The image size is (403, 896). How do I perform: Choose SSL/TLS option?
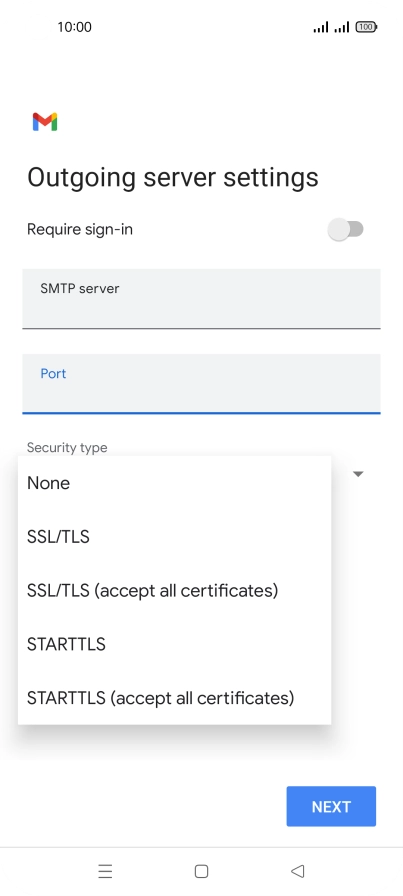[174, 537]
